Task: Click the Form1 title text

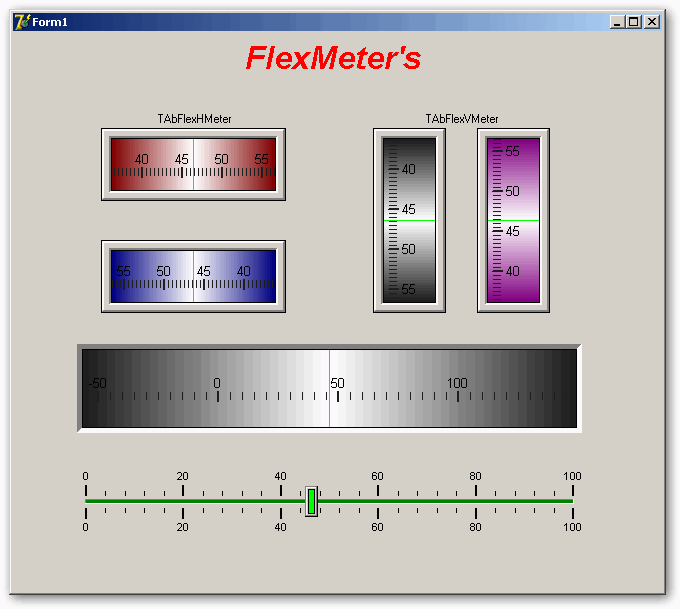Action: (x=50, y=22)
